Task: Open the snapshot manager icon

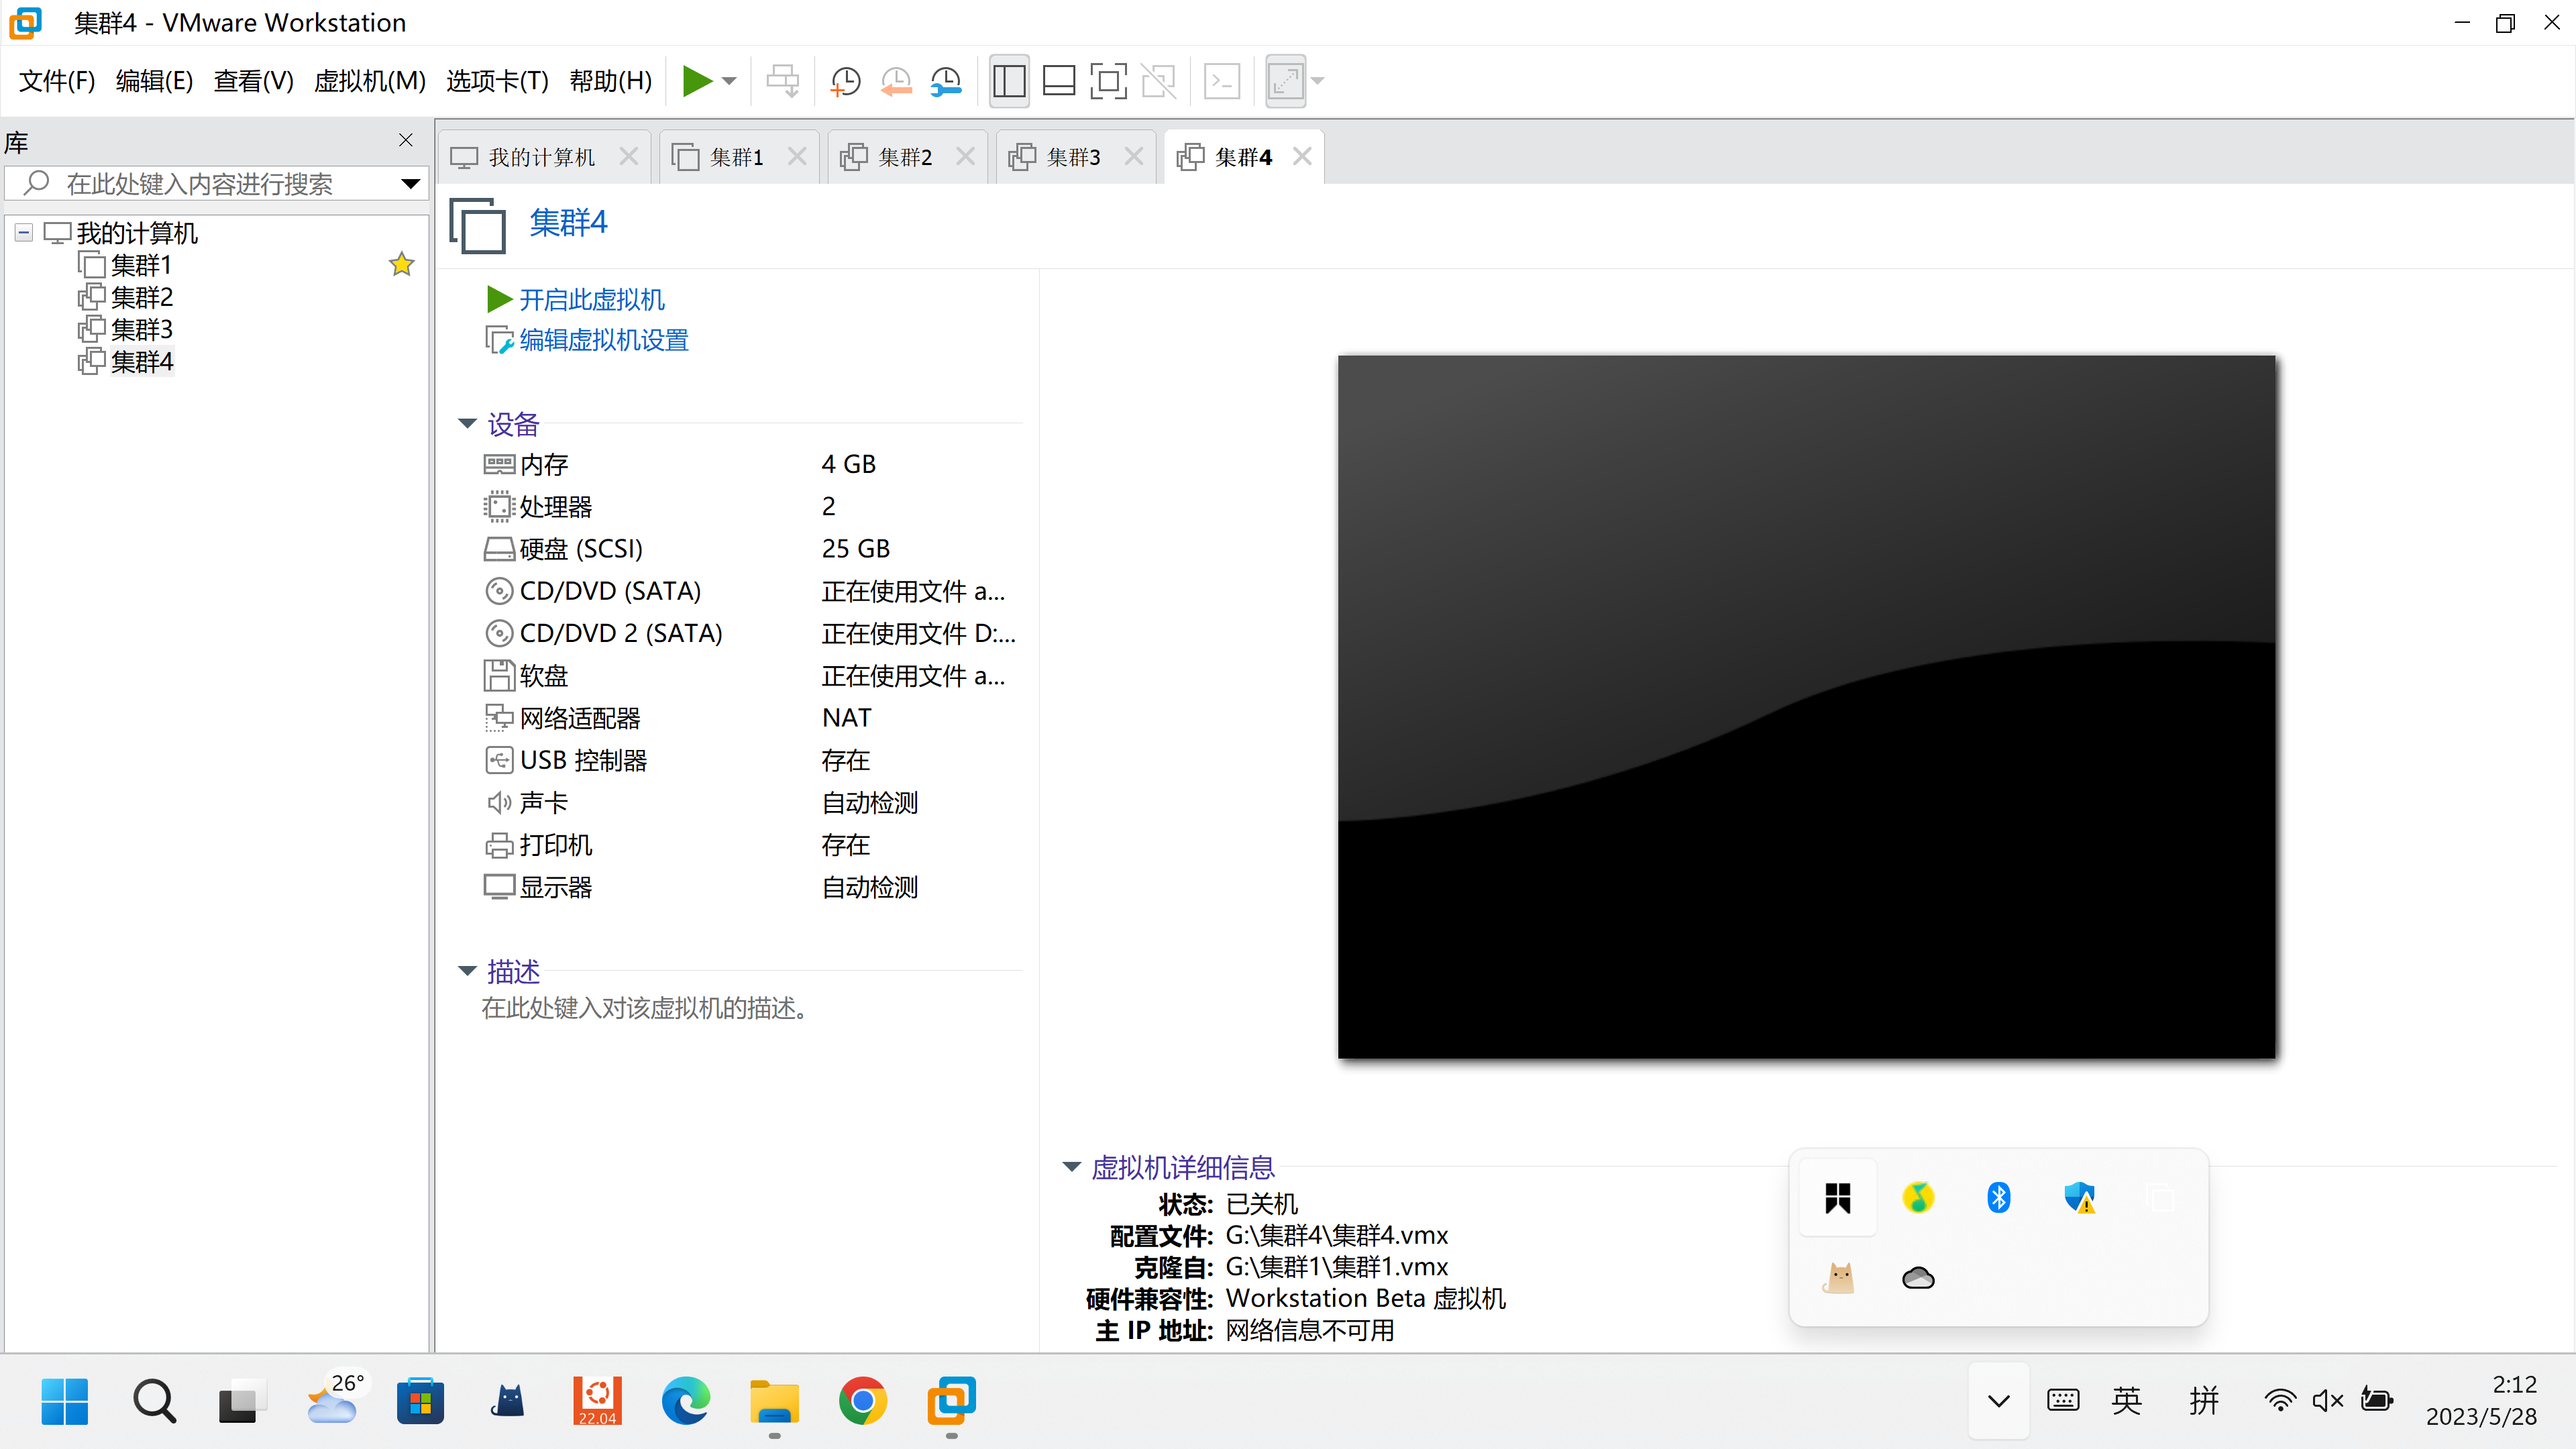Action: click(946, 81)
